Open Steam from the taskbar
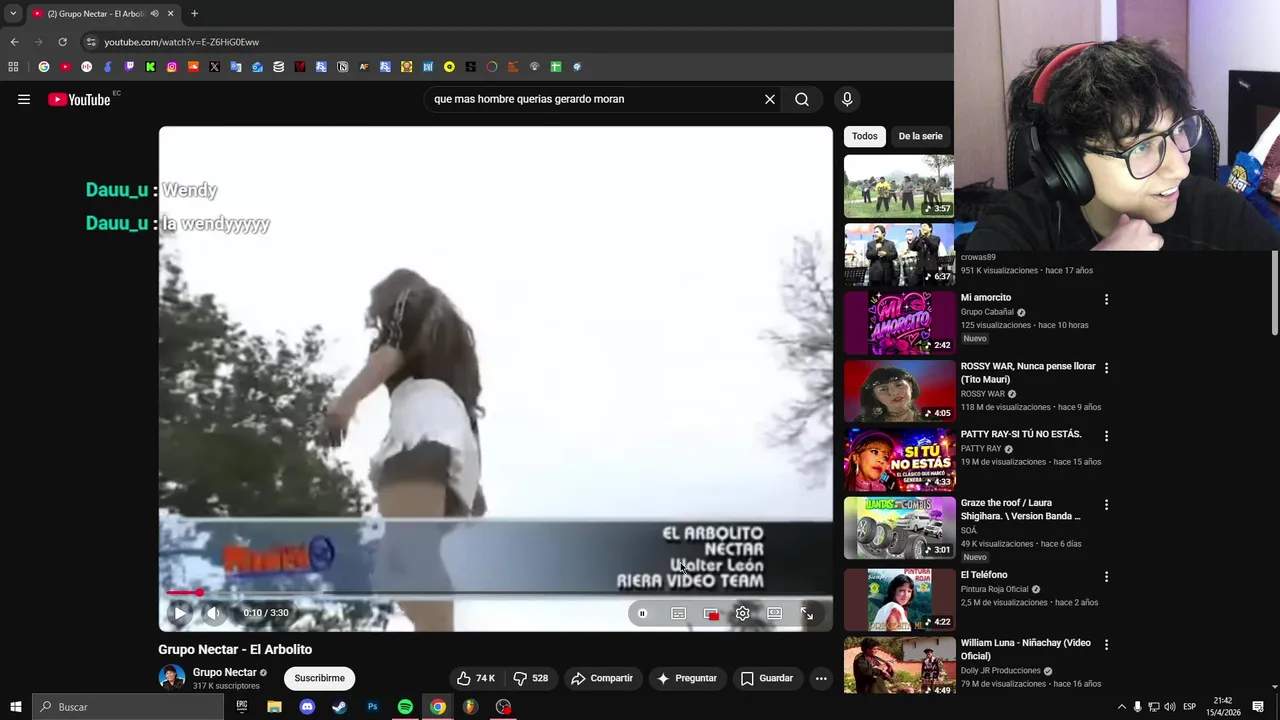 pyautogui.click(x=339, y=707)
